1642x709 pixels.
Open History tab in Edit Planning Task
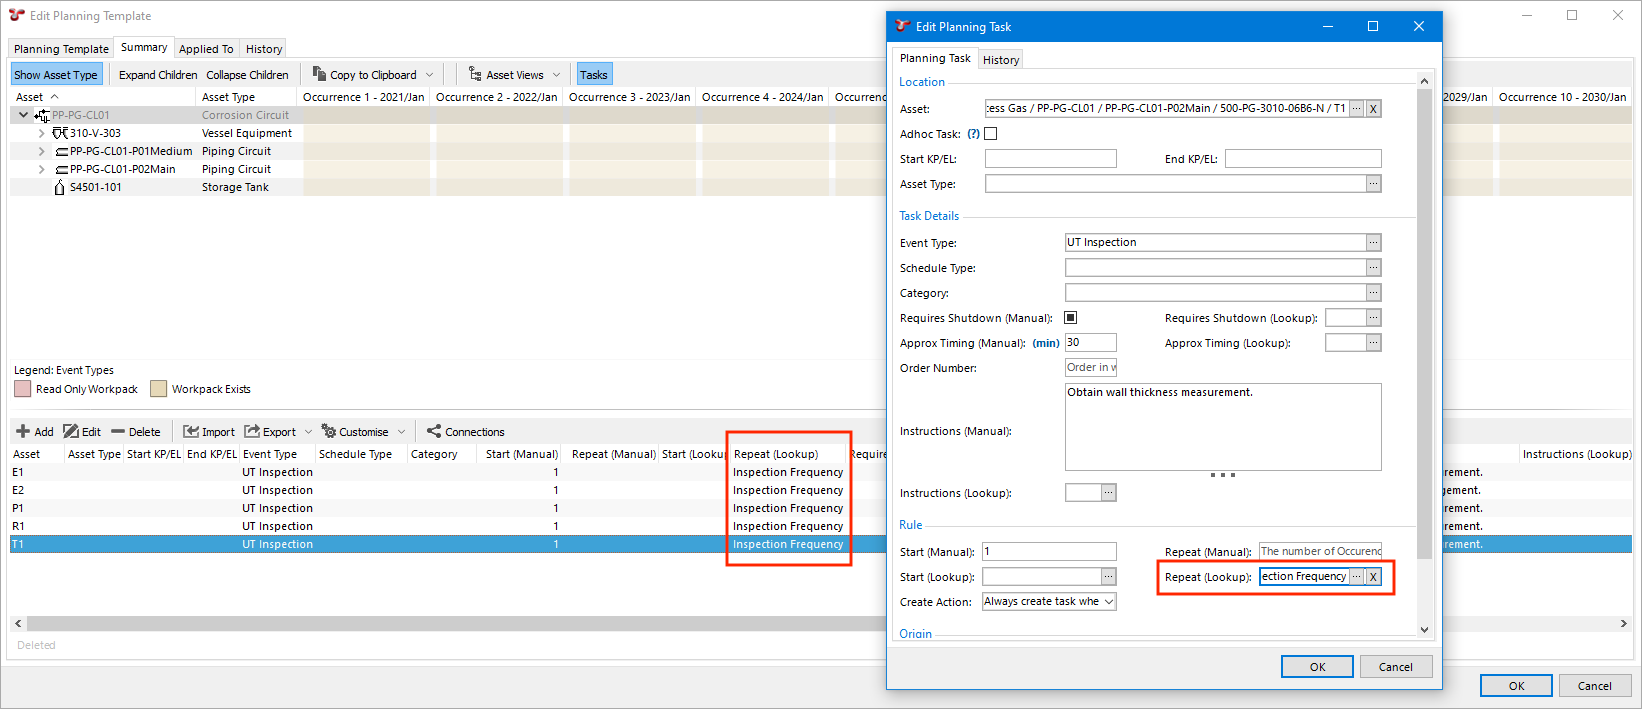tap(1001, 60)
